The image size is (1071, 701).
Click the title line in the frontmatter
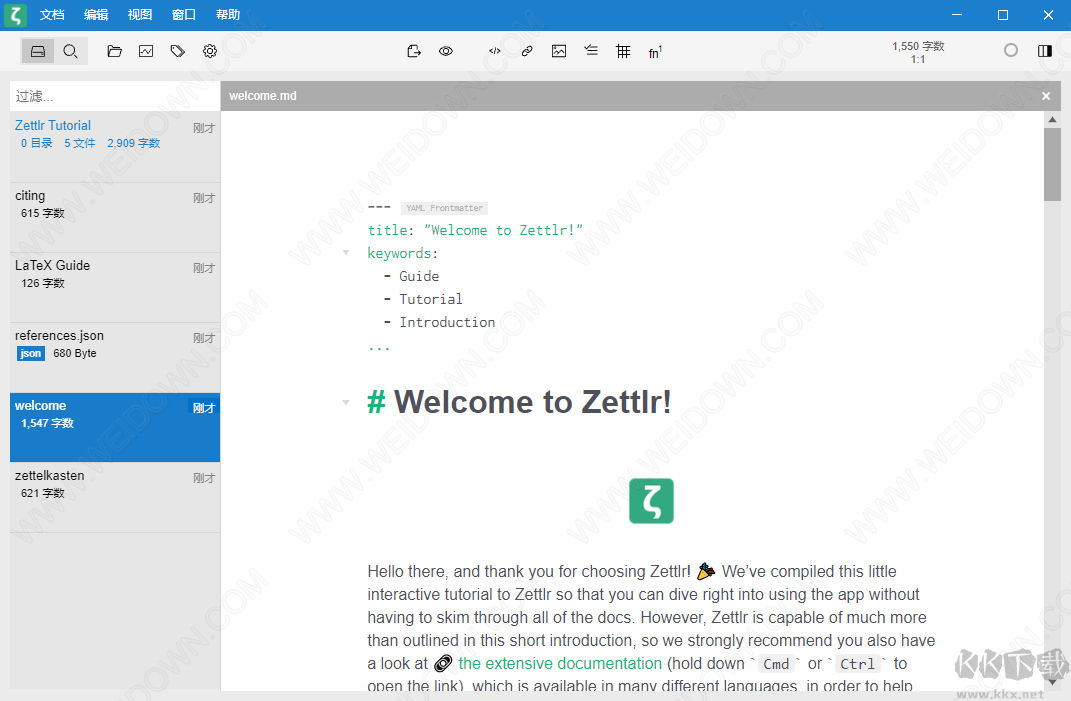tap(475, 230)
